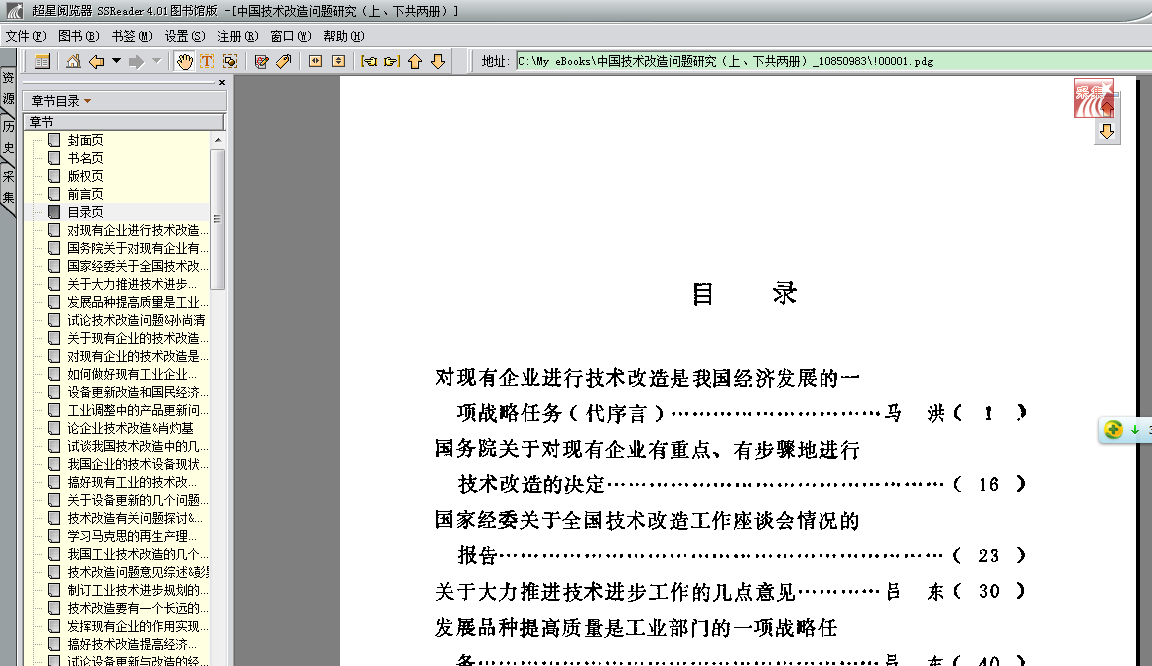The image size is (1152, 666).
Task: Add a bookmark with tag icon
Action: [284, 62]
